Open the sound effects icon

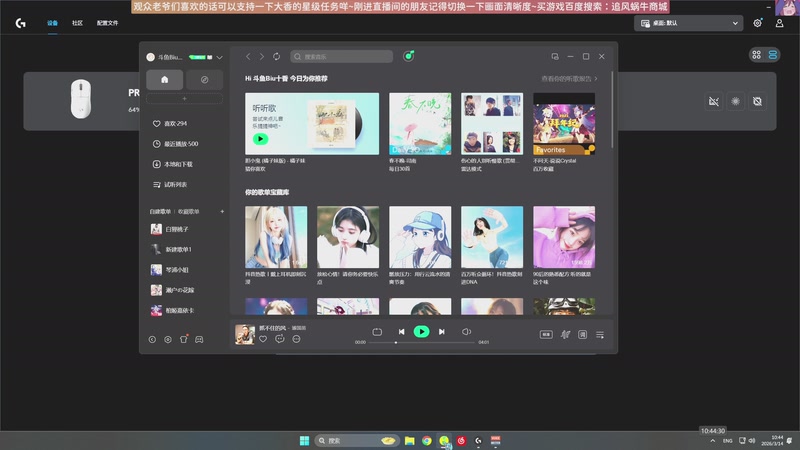565,335
